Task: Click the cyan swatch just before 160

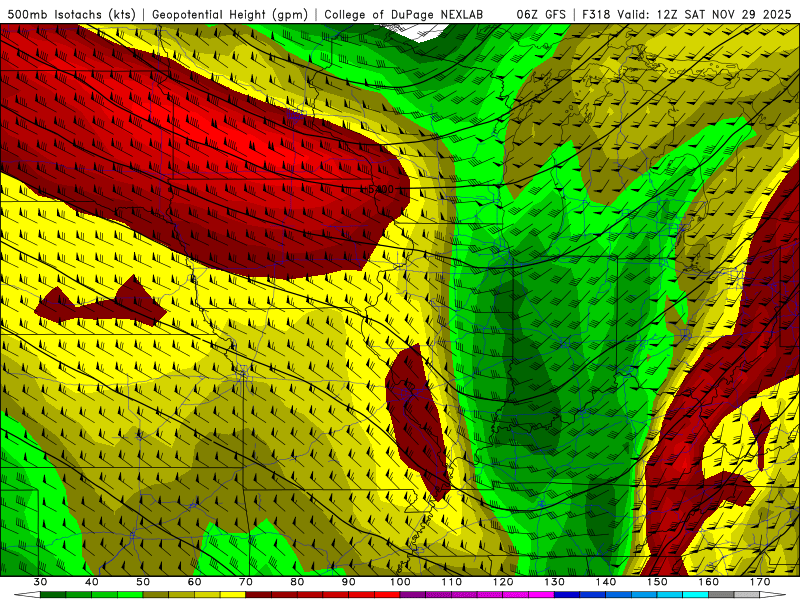Action: coord(696,595)
